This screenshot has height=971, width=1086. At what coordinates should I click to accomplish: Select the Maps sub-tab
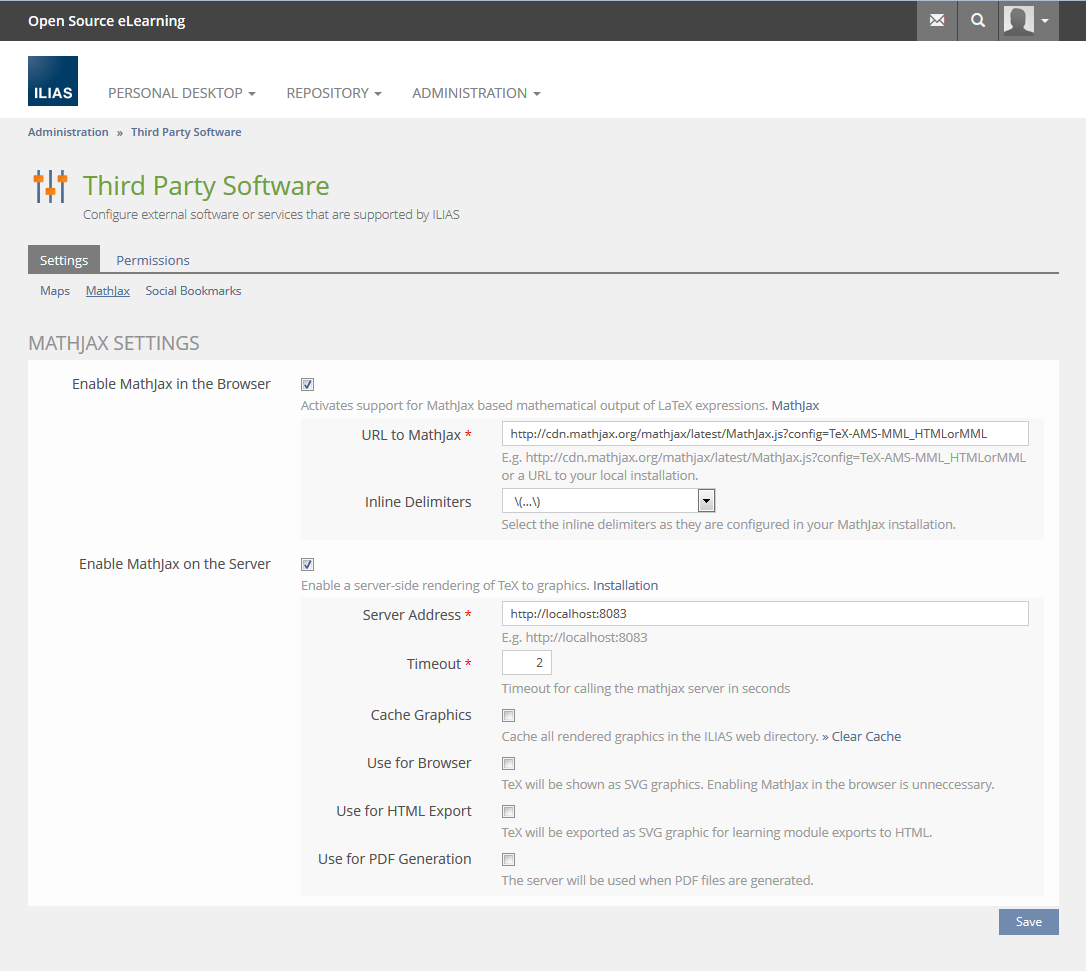[55, 291]
